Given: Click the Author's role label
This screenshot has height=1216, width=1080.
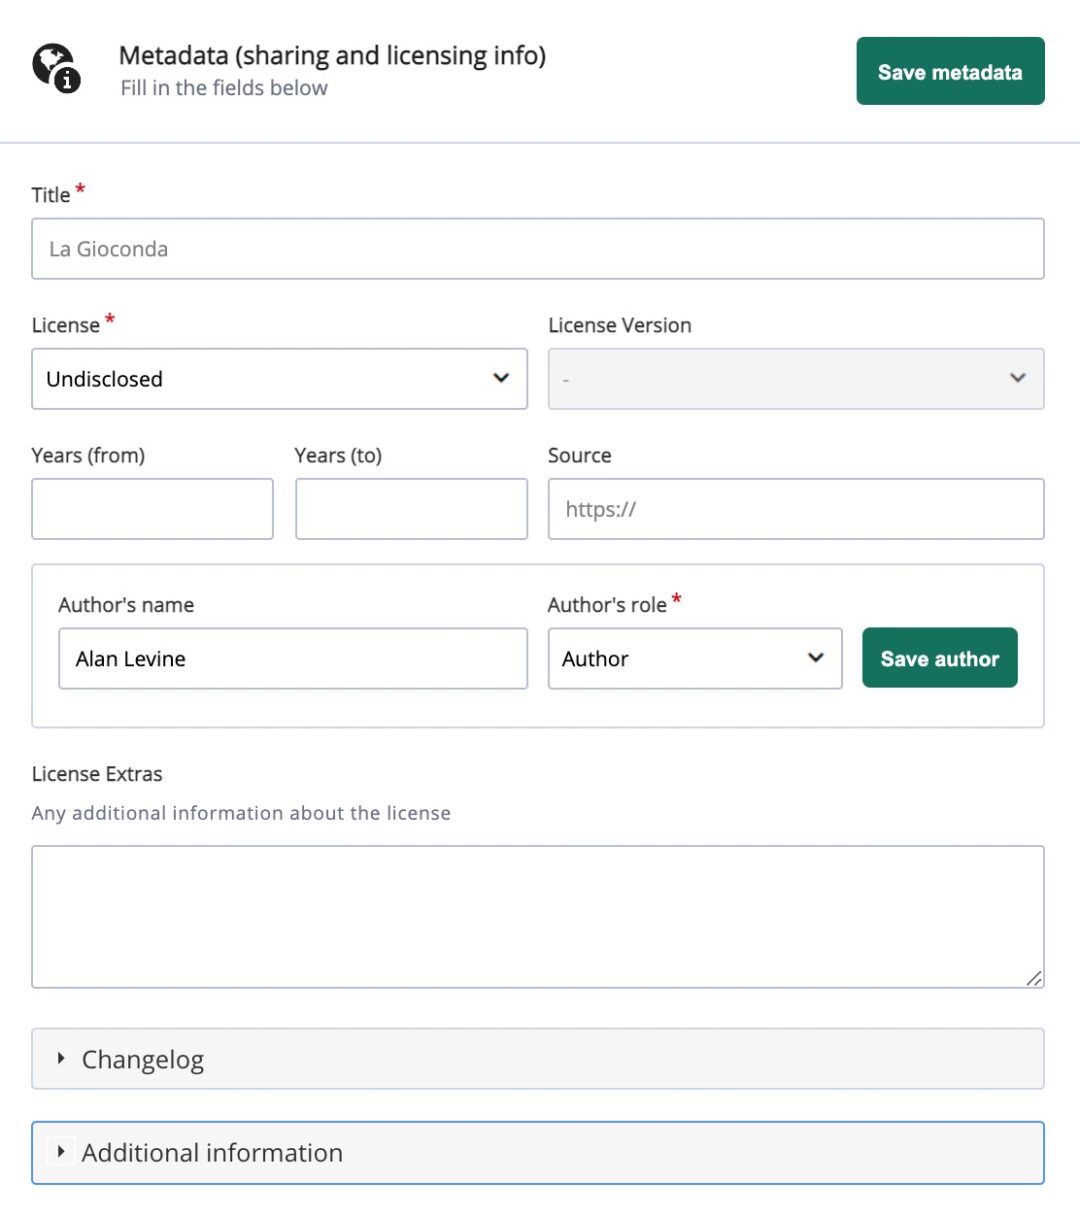Looking at the screenshot, I should (x=606, y=605).
